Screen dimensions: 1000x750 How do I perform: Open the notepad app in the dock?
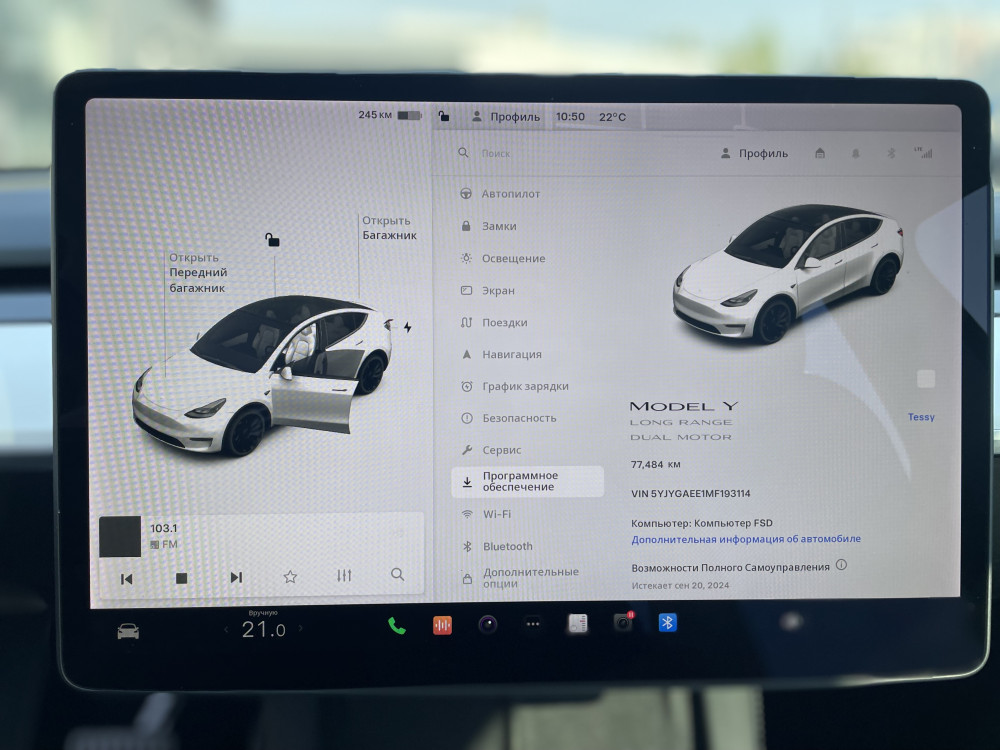tap(578, 623)
